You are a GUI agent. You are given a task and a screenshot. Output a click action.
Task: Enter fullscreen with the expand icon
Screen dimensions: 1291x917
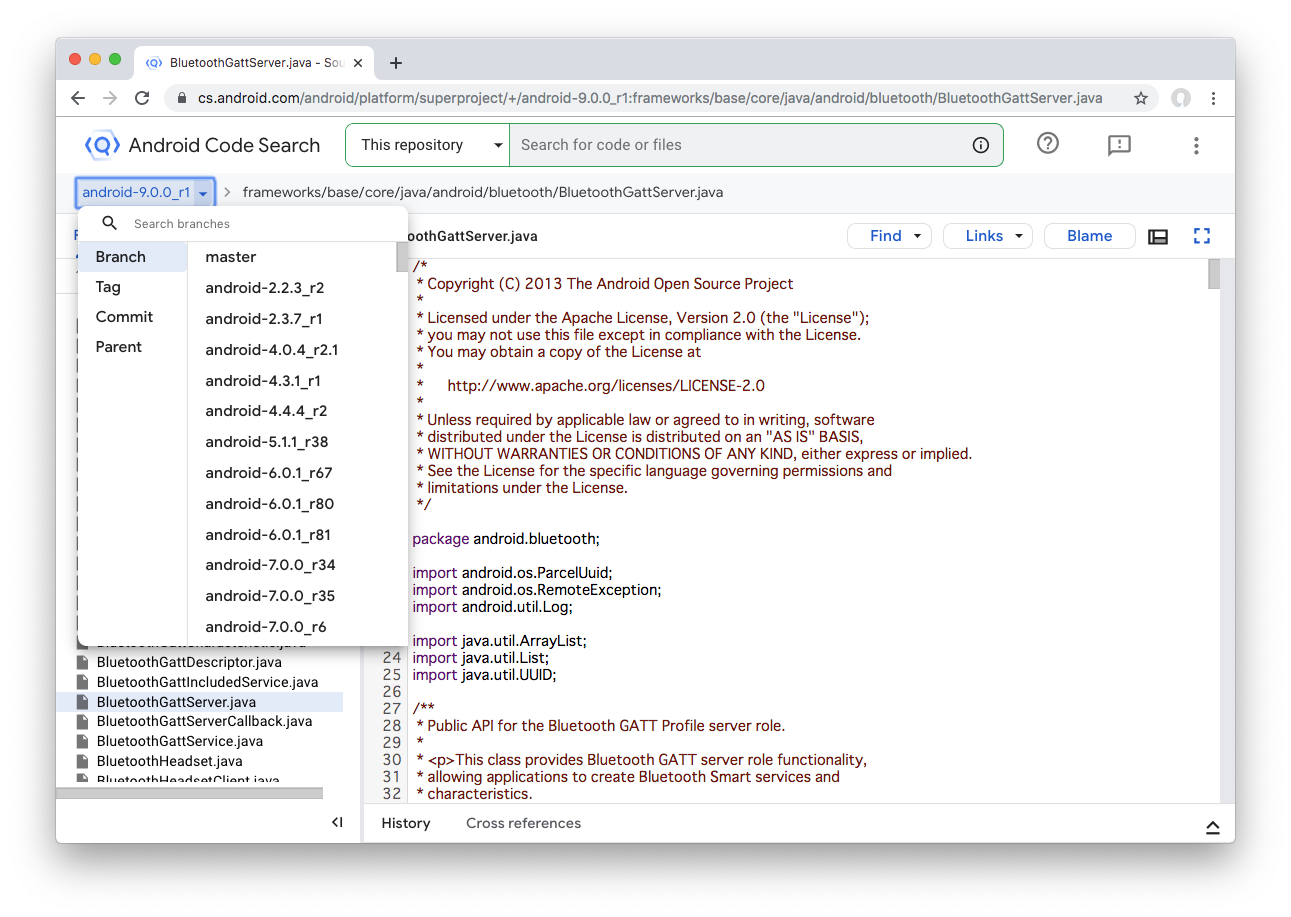click(x=1202, y=236)
